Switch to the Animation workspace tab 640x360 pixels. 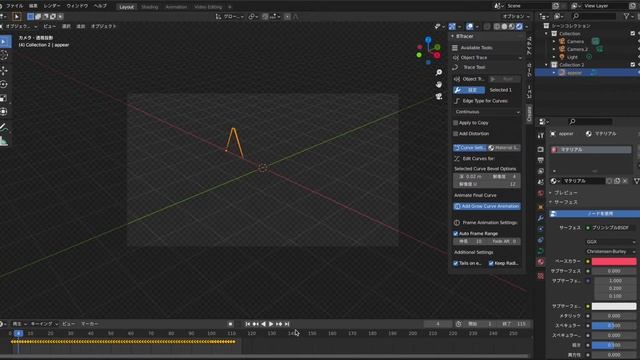(x=176, y=7)
